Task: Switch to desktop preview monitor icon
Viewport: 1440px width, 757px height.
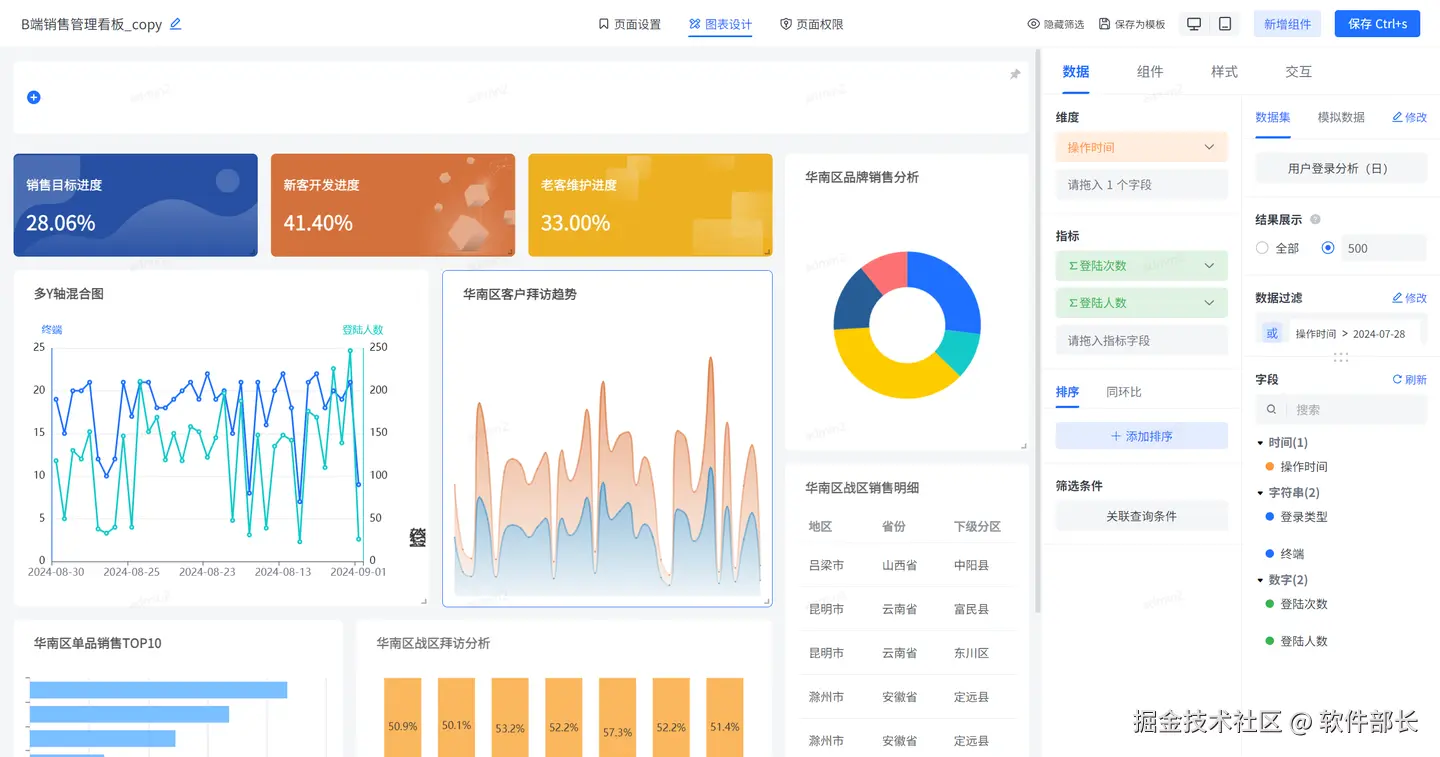Action: (x=1194, y=24)
